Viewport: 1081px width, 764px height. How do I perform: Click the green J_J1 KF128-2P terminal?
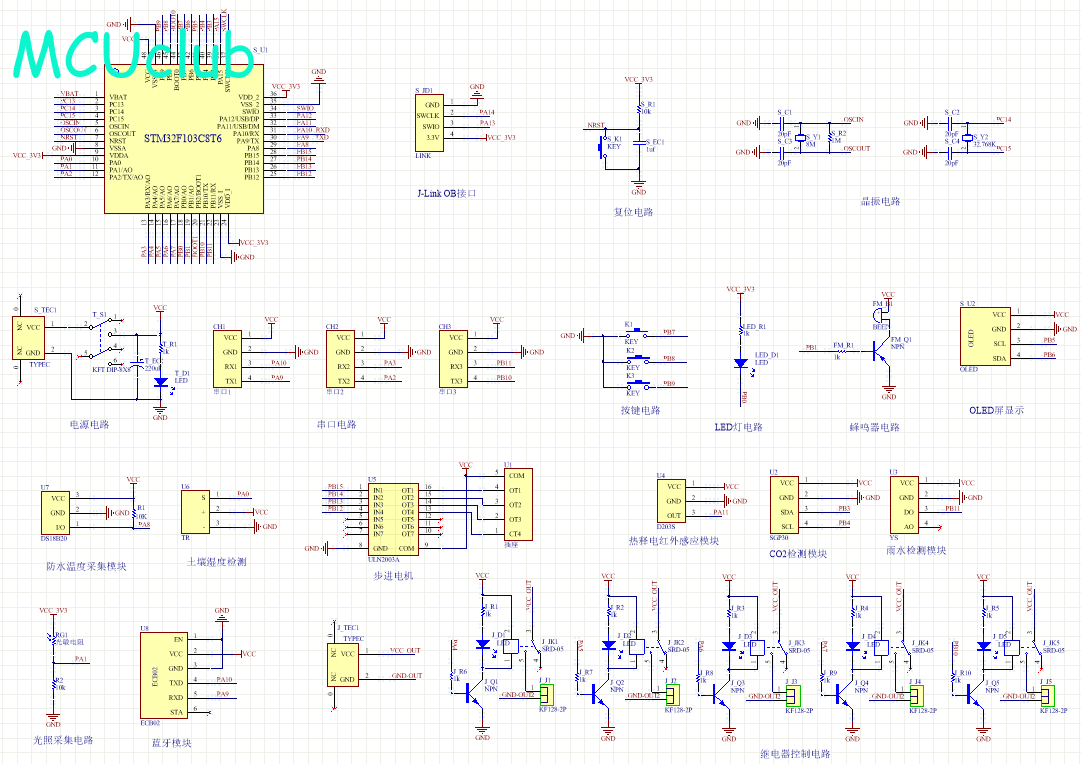point(546,693)
